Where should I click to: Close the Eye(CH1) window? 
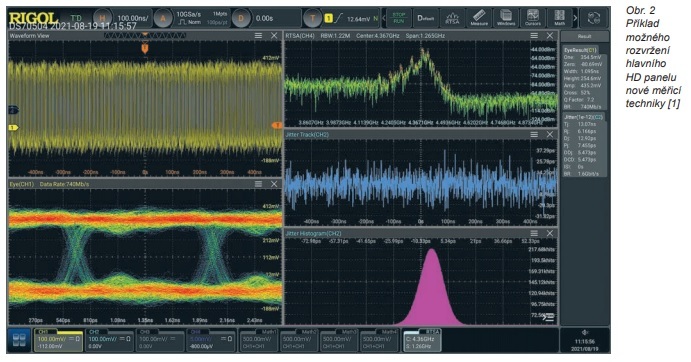(274, 184)
